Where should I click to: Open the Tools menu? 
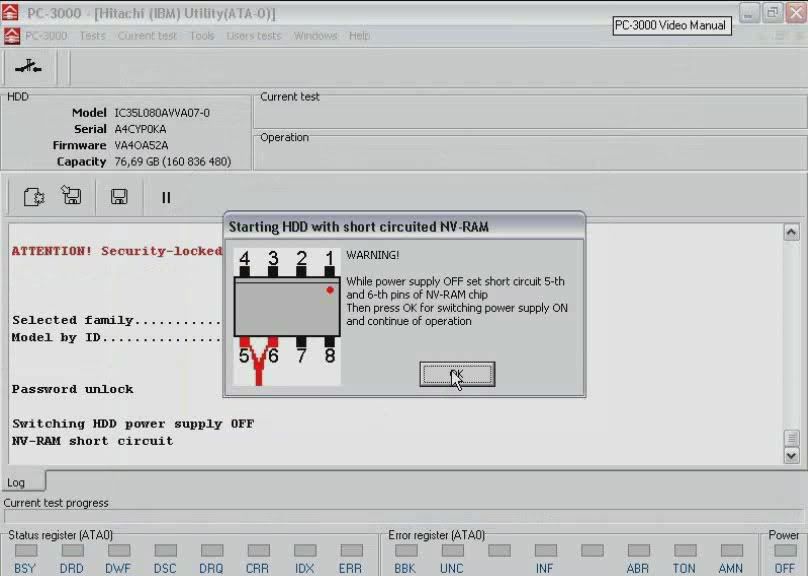coord(202,36)
